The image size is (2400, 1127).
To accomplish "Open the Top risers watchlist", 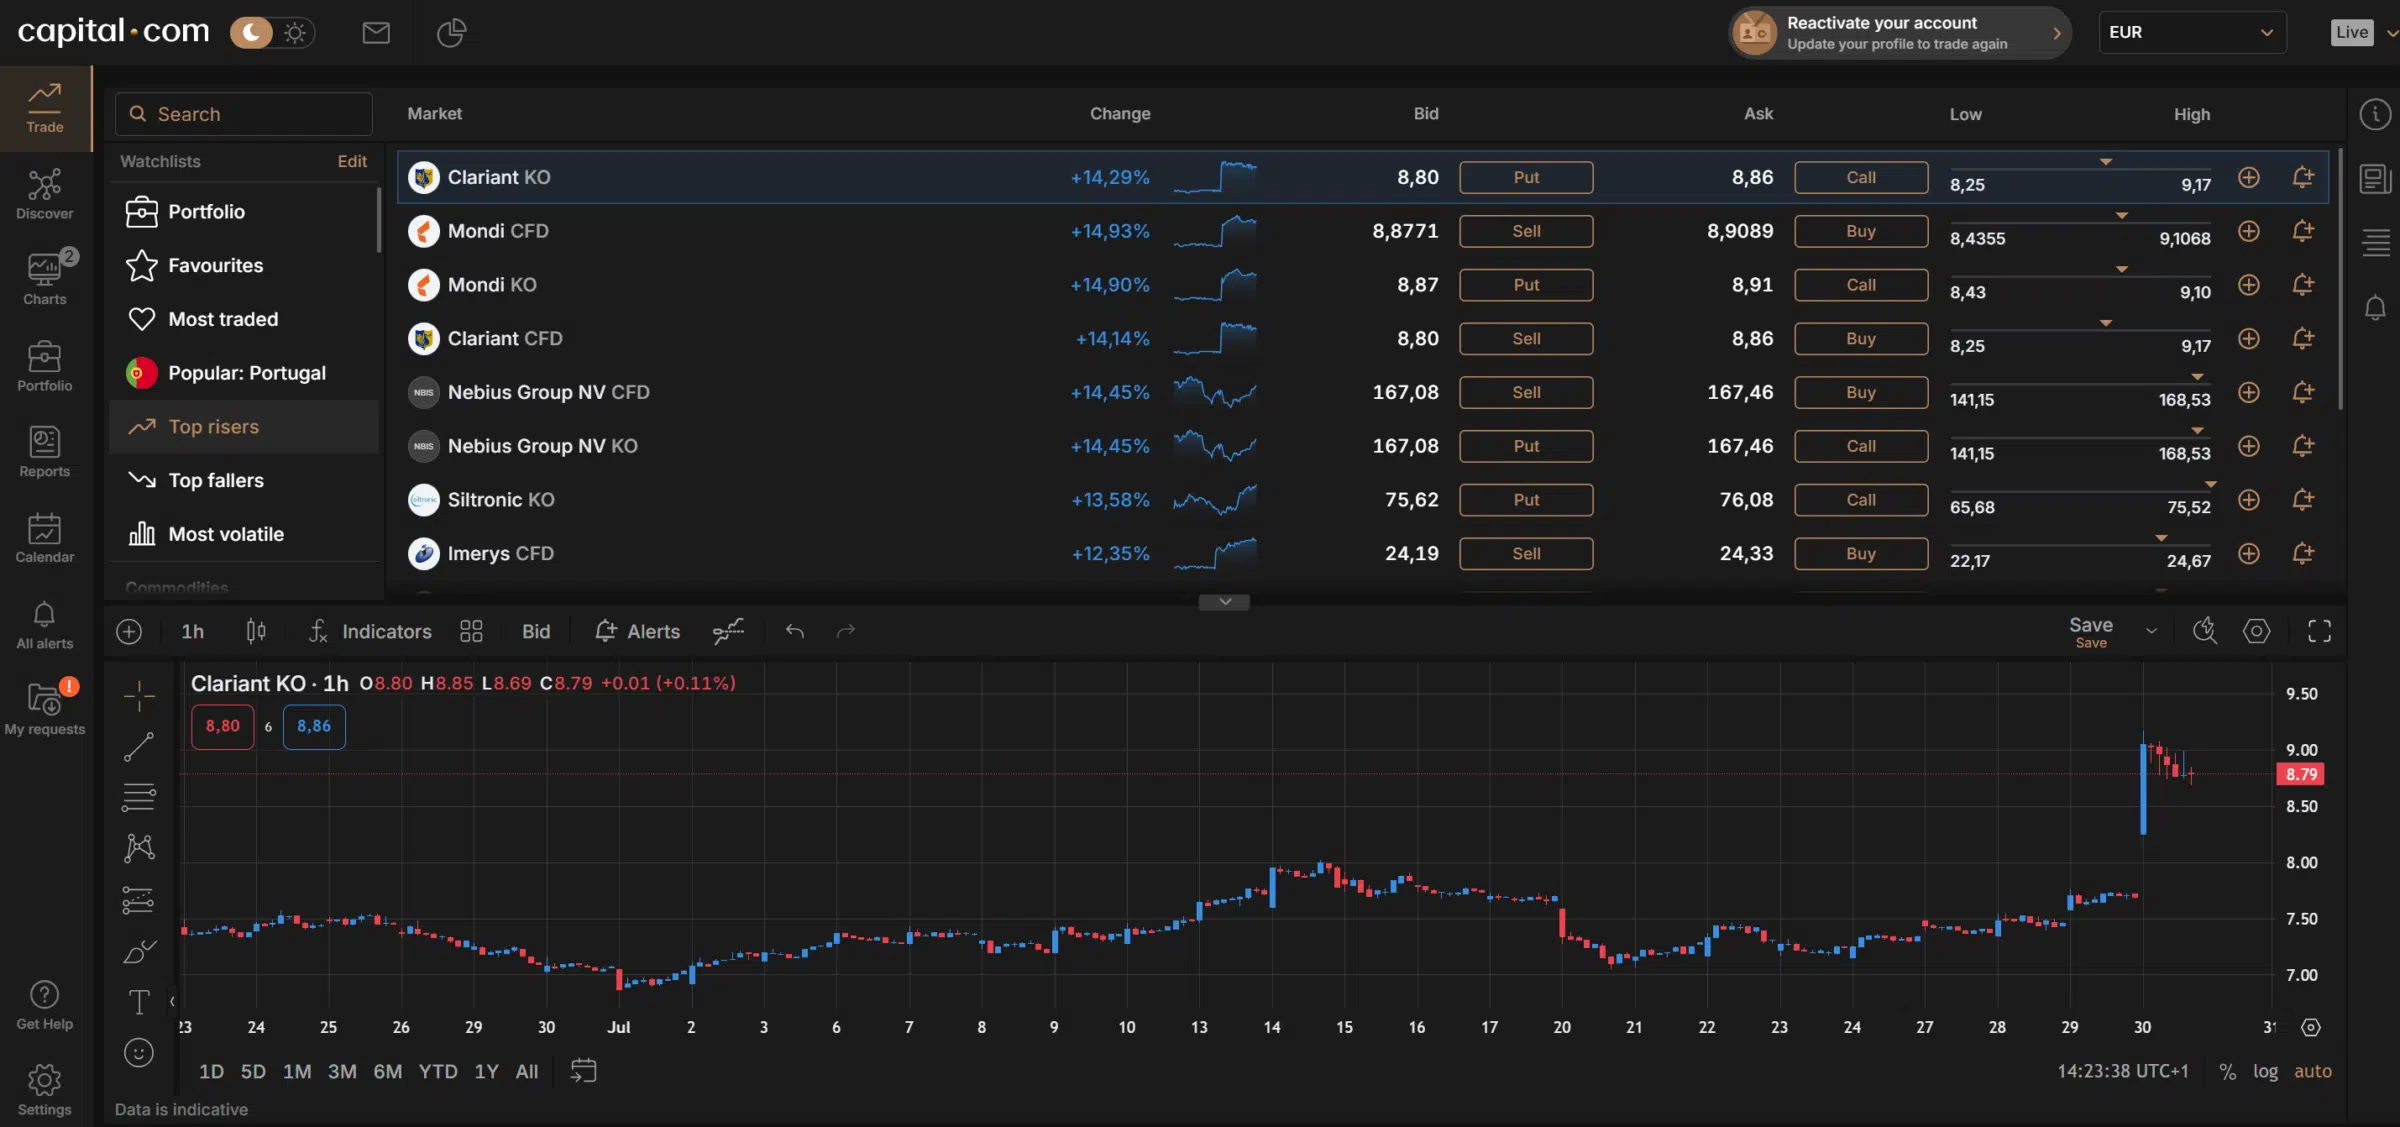I will (243, 427).
